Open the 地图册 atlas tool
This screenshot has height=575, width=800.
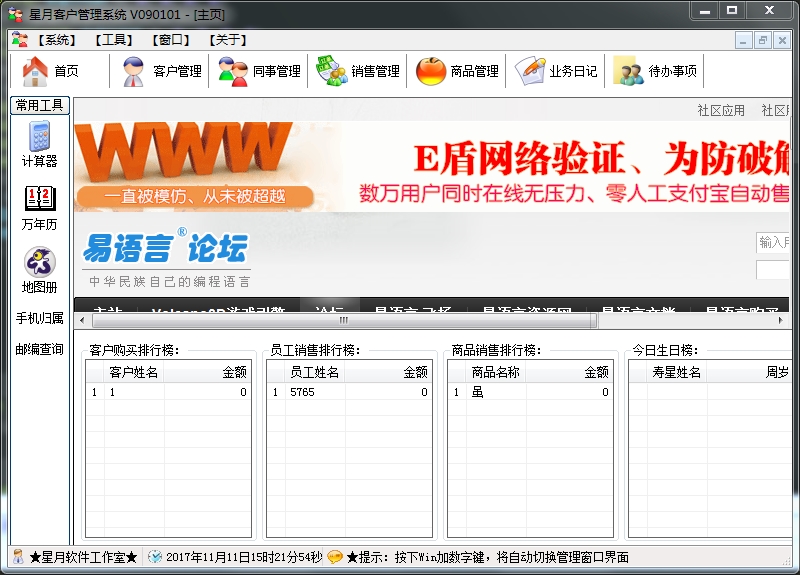coord(39,270)
